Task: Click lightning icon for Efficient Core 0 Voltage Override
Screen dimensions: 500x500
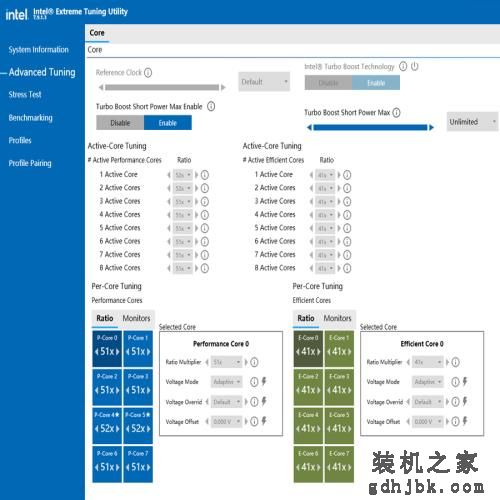Action: pyautogui.click(x=465, y=401)
